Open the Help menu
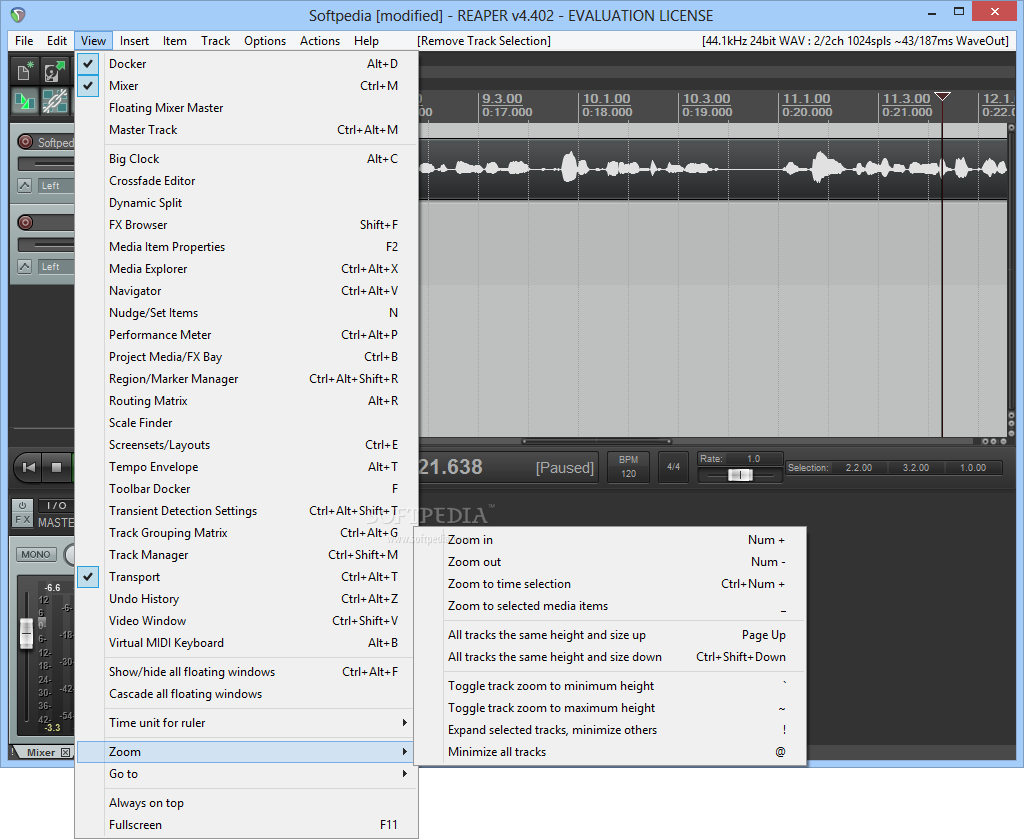The image size is (1024, 839). tap(366, 40)
